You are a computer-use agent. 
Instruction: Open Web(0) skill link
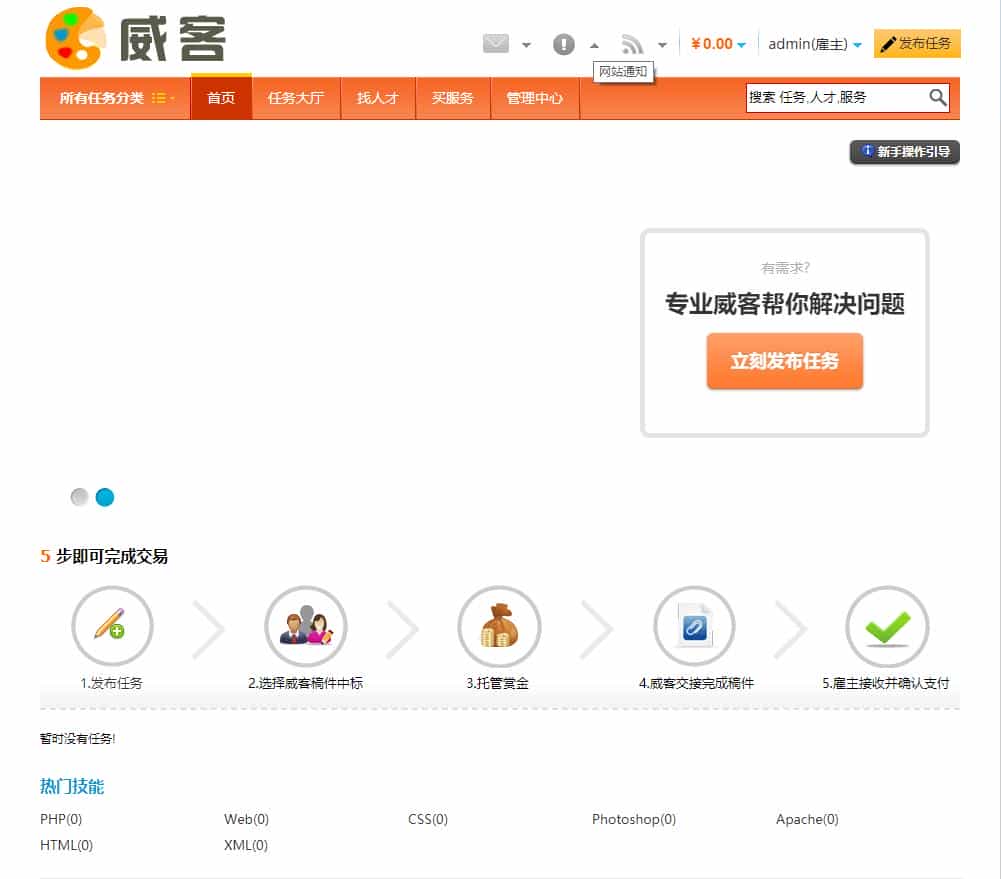click(x=246, y=819)
